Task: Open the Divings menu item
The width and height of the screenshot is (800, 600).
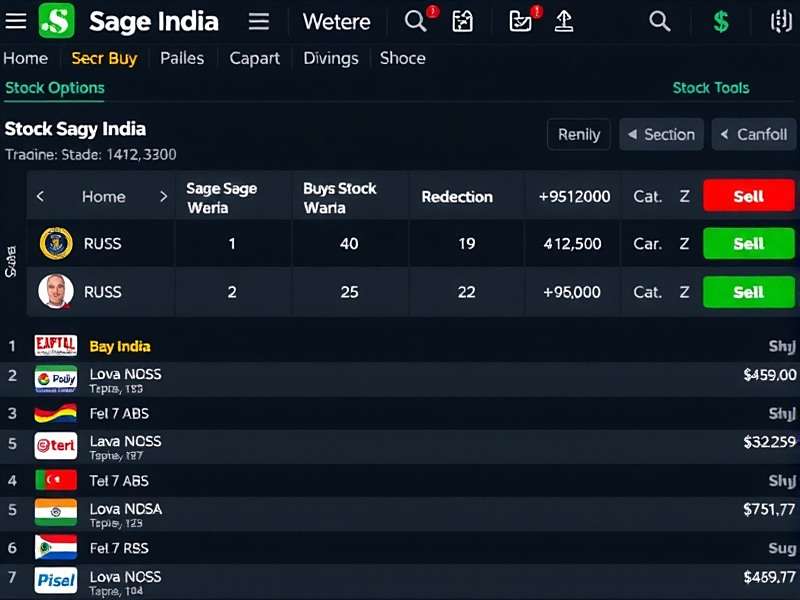Action: point(331,58)
